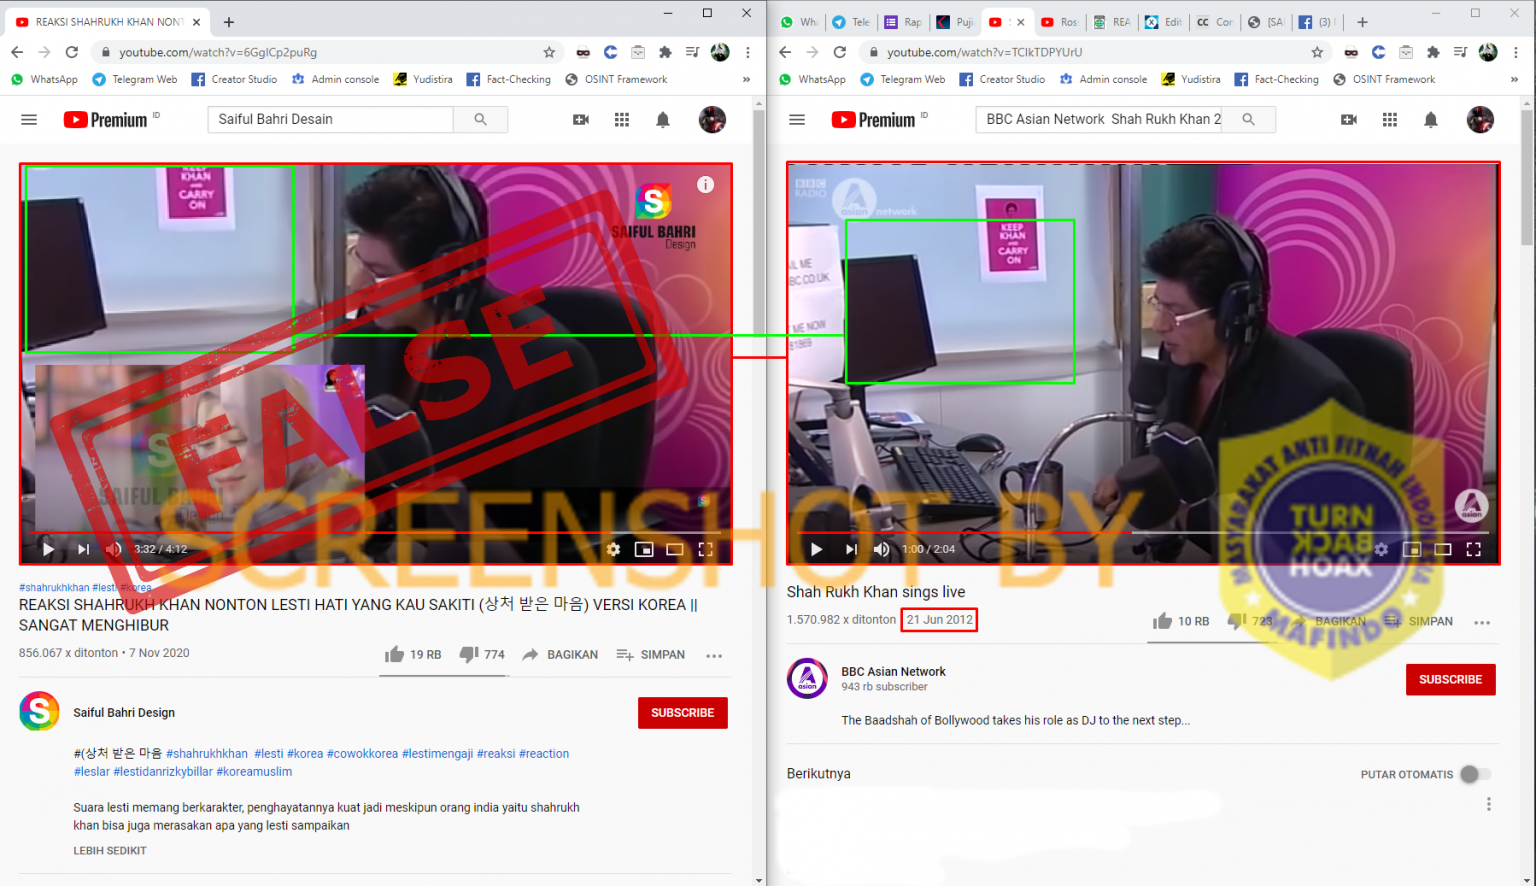This screenshot has height=886, width=1536.
Task: Open a new tab in the right window
Action: (x=1362, y=22)
